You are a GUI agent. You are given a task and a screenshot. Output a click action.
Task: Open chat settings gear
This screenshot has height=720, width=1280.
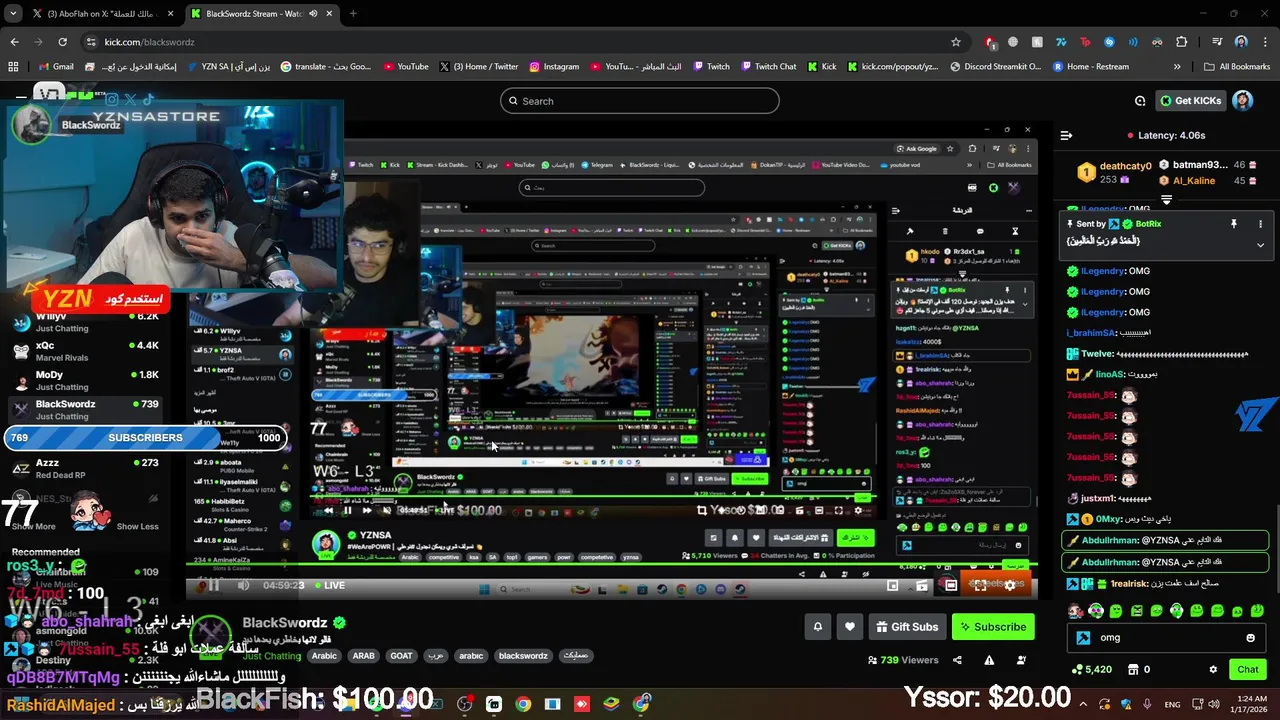pos(1213,669)
